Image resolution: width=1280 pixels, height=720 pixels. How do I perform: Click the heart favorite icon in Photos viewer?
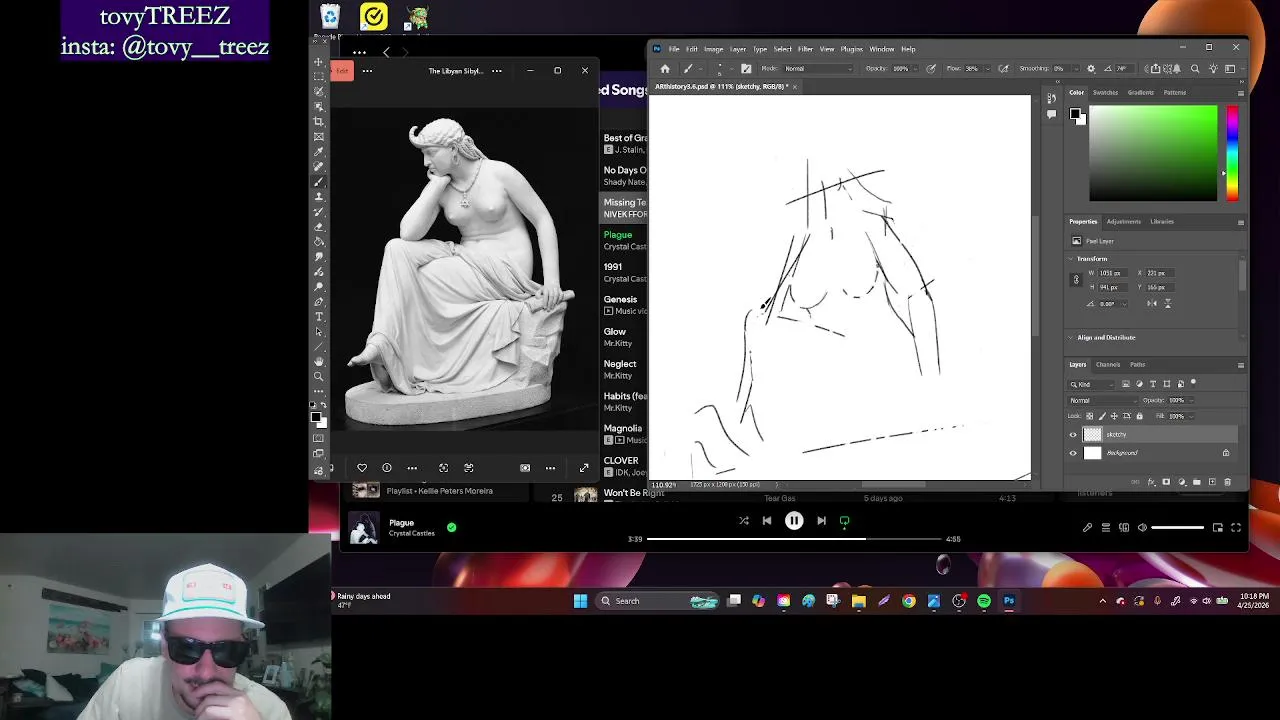(x=362, y=468)
